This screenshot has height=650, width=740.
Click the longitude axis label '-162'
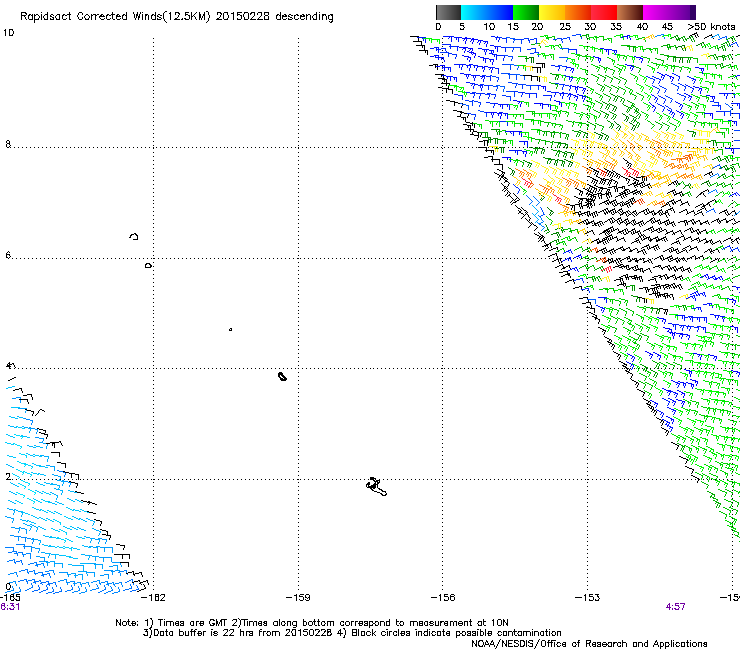154,598
